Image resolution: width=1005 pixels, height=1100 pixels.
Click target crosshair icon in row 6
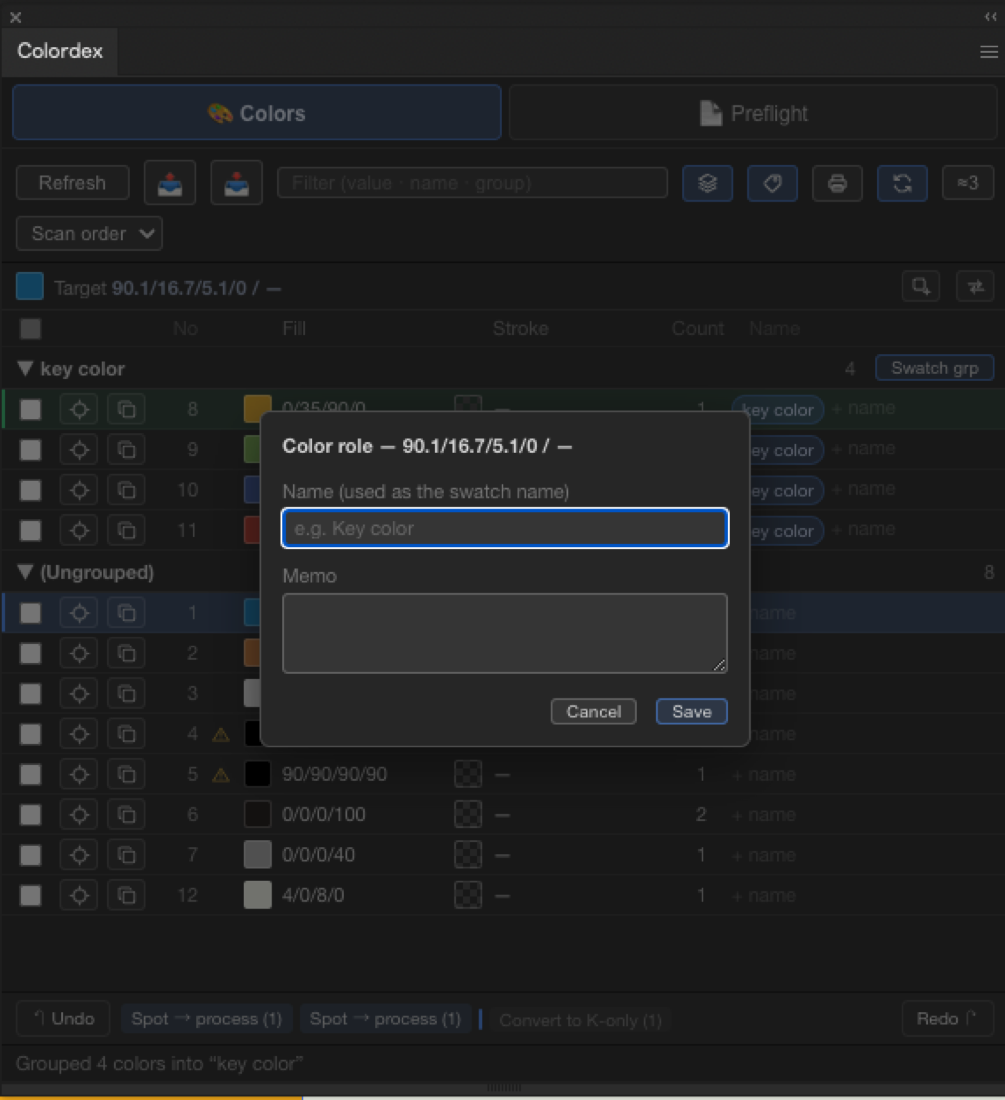[79, 814]
